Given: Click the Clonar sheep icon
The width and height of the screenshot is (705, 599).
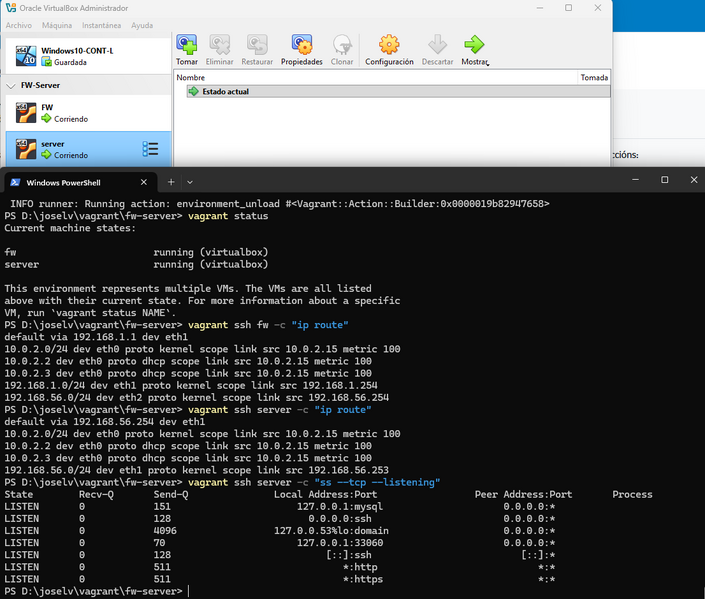Looking at the screenshot, I should pyautogui.click(x=342, y=45).
